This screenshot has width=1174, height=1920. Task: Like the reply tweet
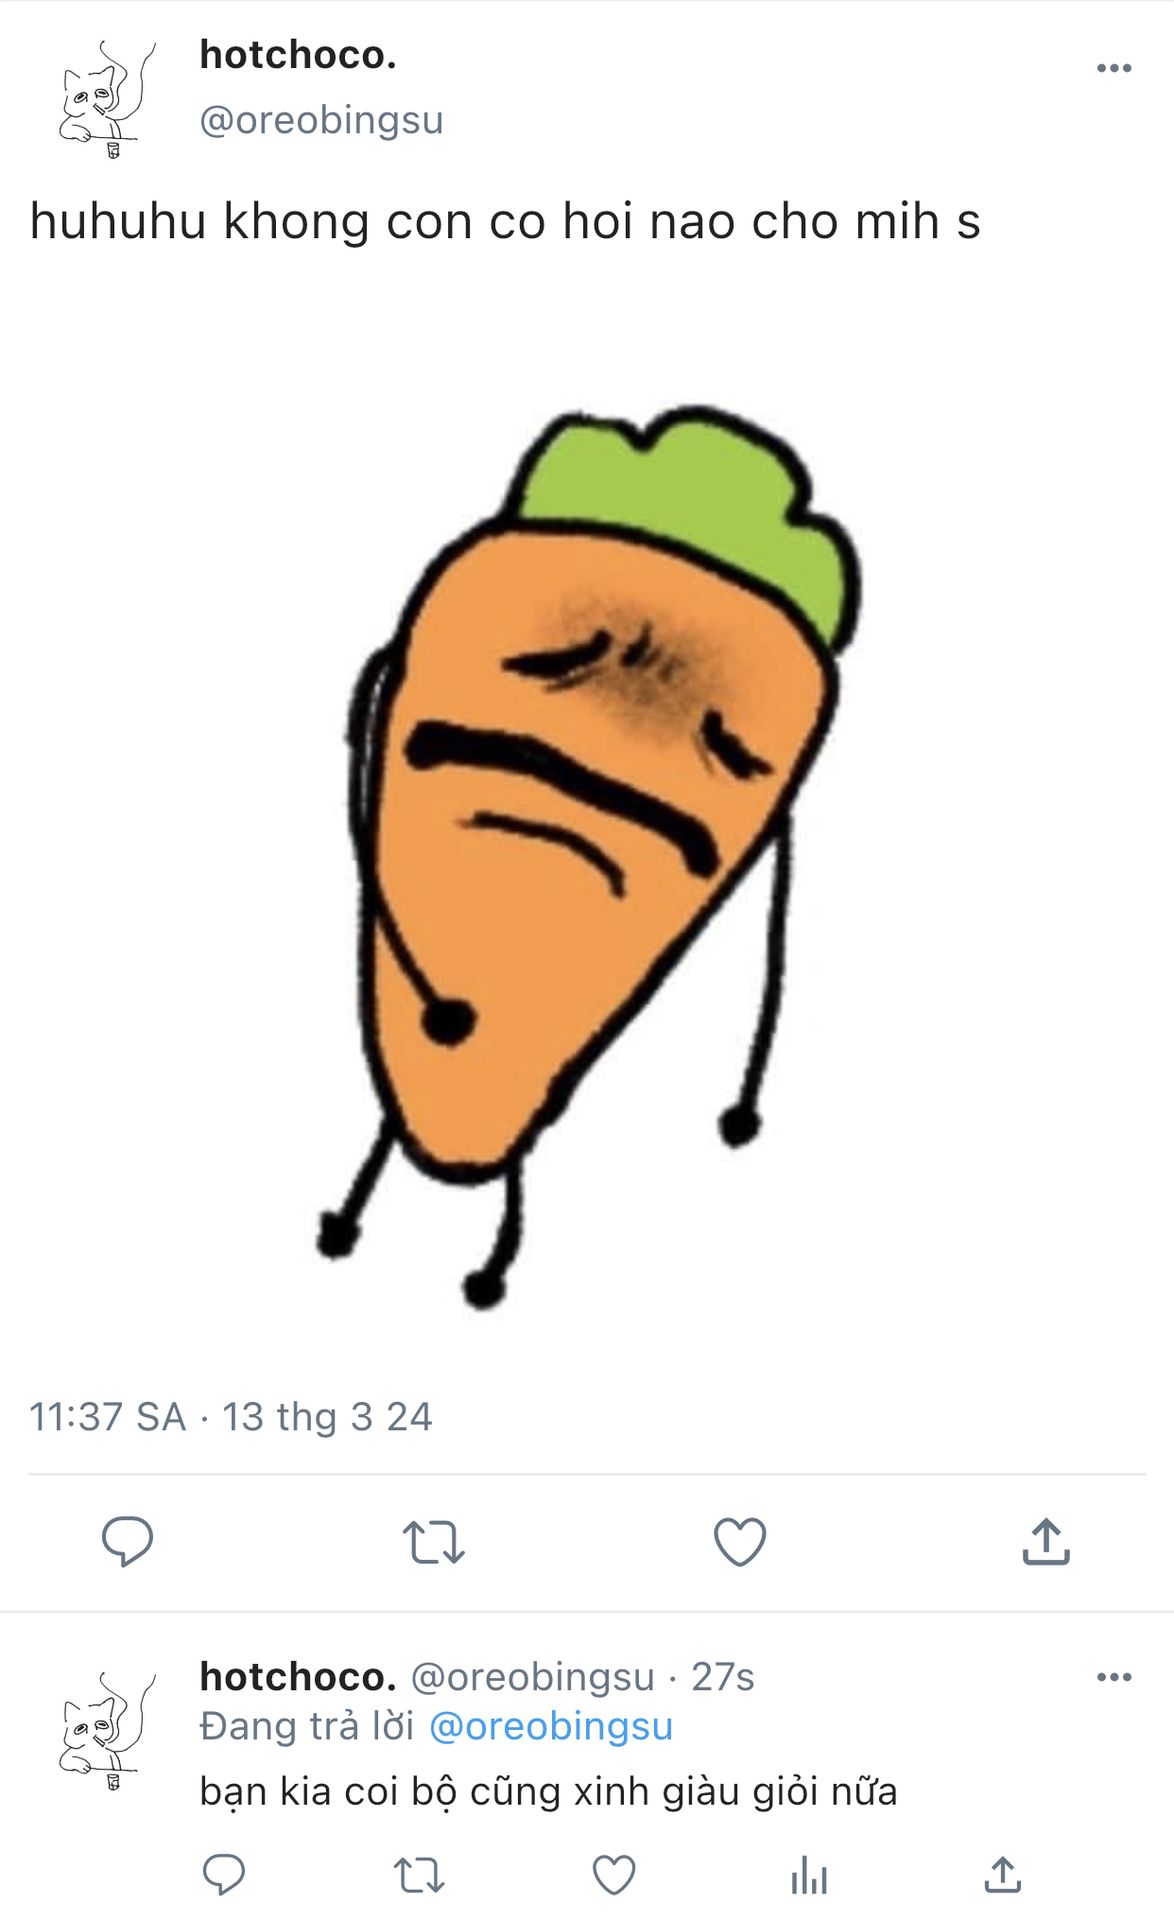point(614,1875)
